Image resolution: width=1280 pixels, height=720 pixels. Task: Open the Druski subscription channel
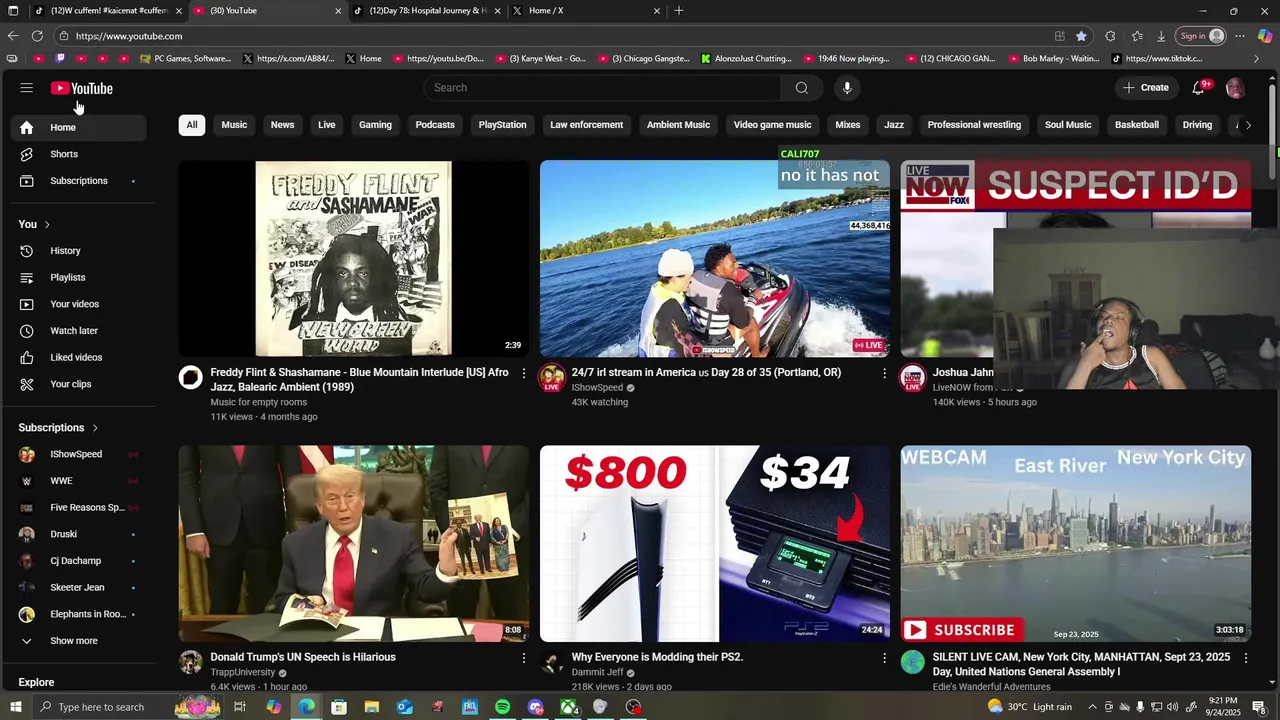79,534
